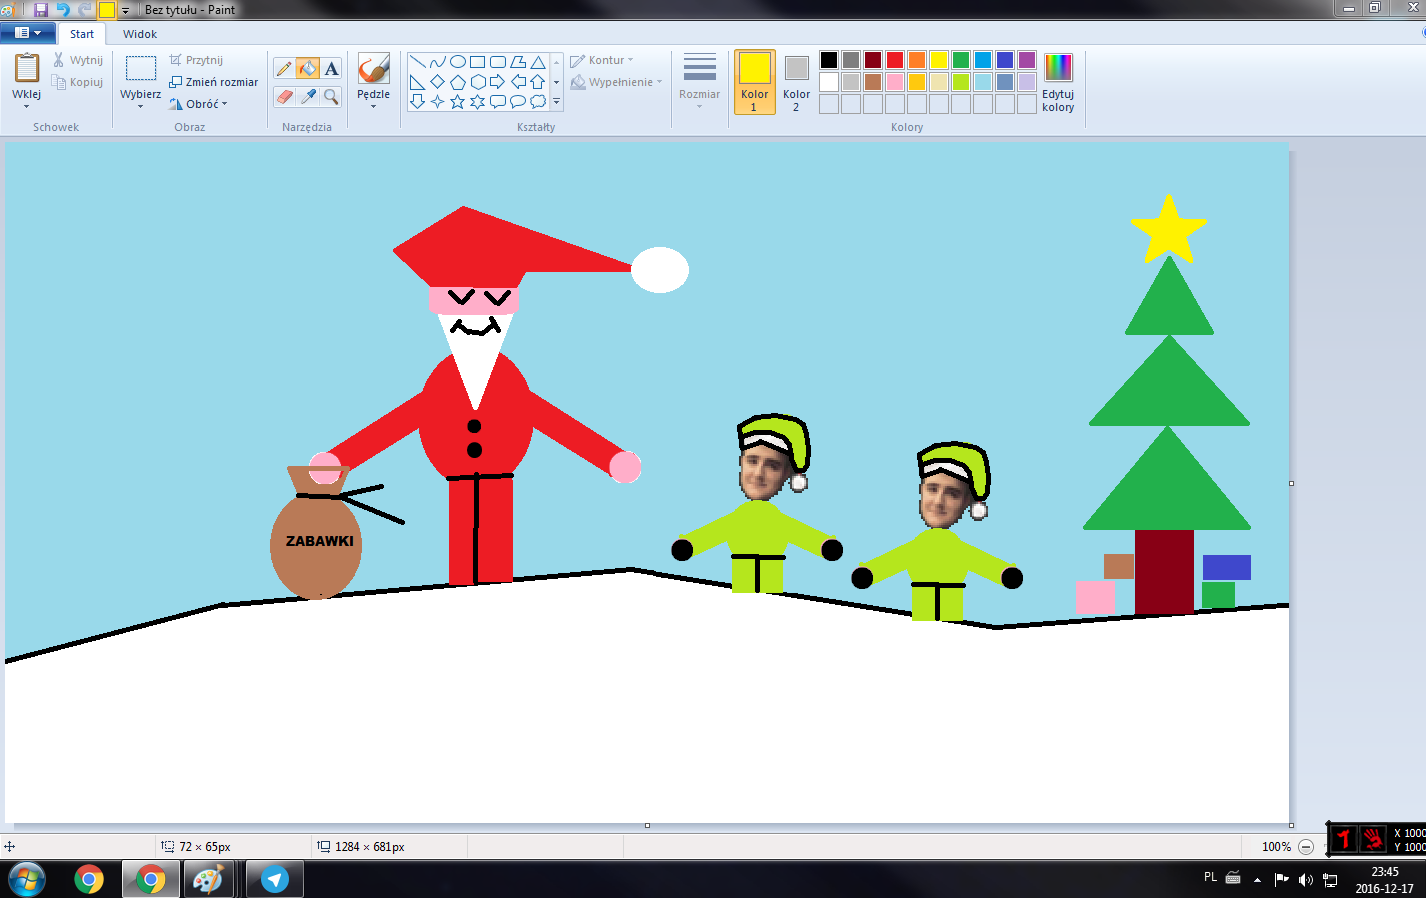This screenshot has height=898, width=1426.
Task: Open Customize Quick Access Toolbar arrow
Action: (126, 10)
